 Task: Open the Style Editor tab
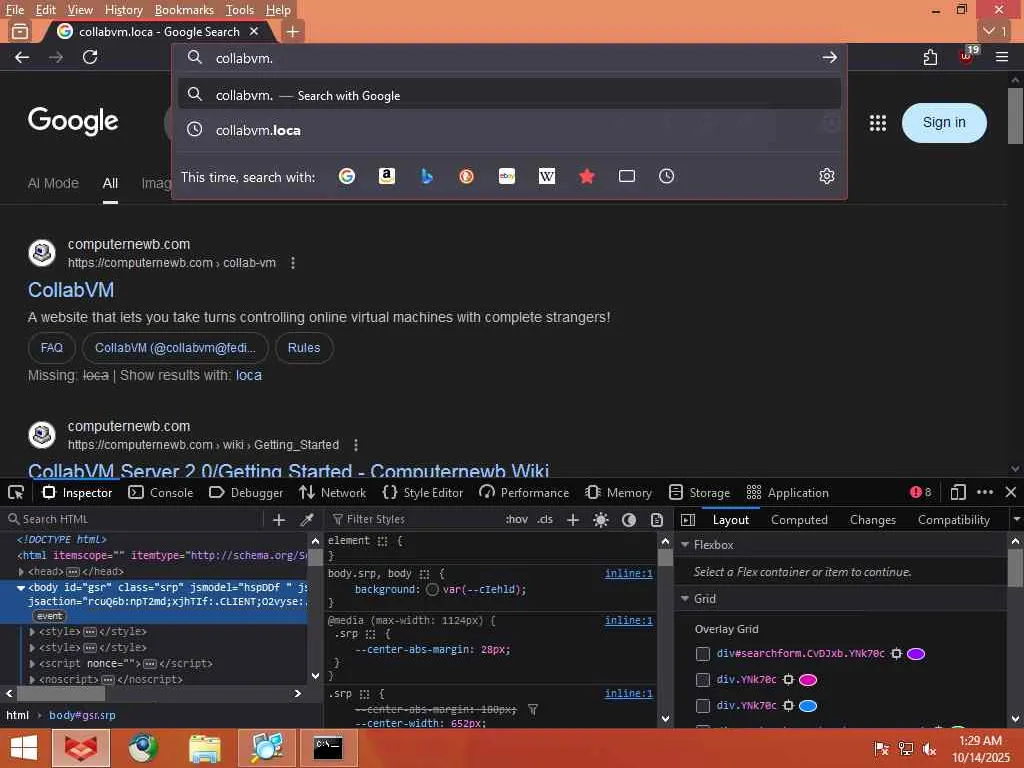pyautogui.click(x=423, y=492)
